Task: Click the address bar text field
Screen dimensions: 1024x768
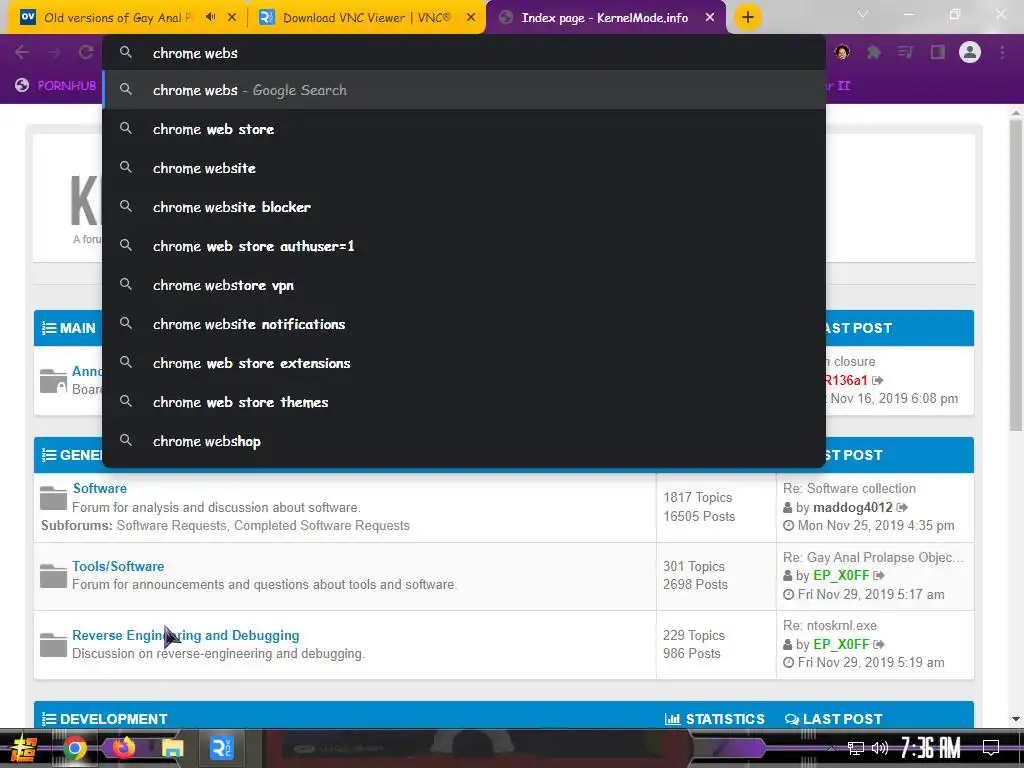Action: coord(464,53)
